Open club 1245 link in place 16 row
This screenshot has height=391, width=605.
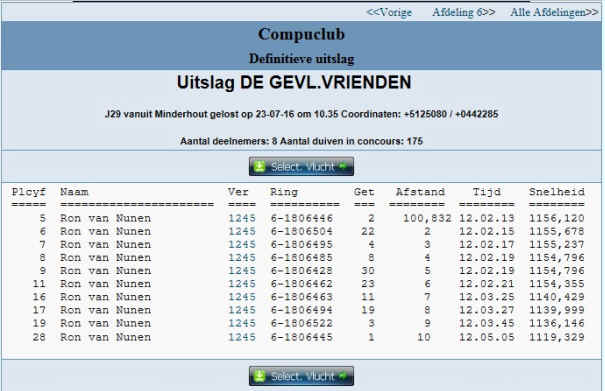click(242, 297)
